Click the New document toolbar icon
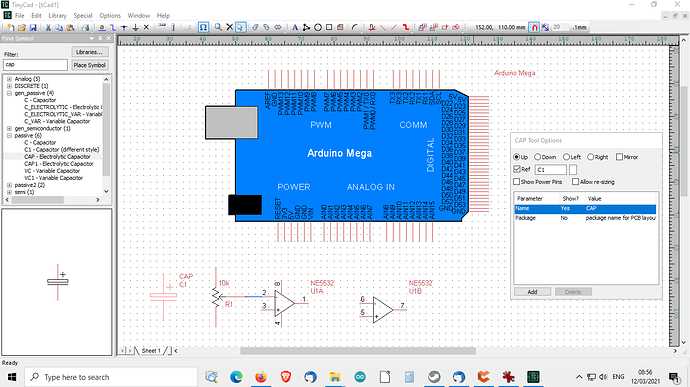The height and width of the screenshot is (387, 690). (x=10, y=27)
